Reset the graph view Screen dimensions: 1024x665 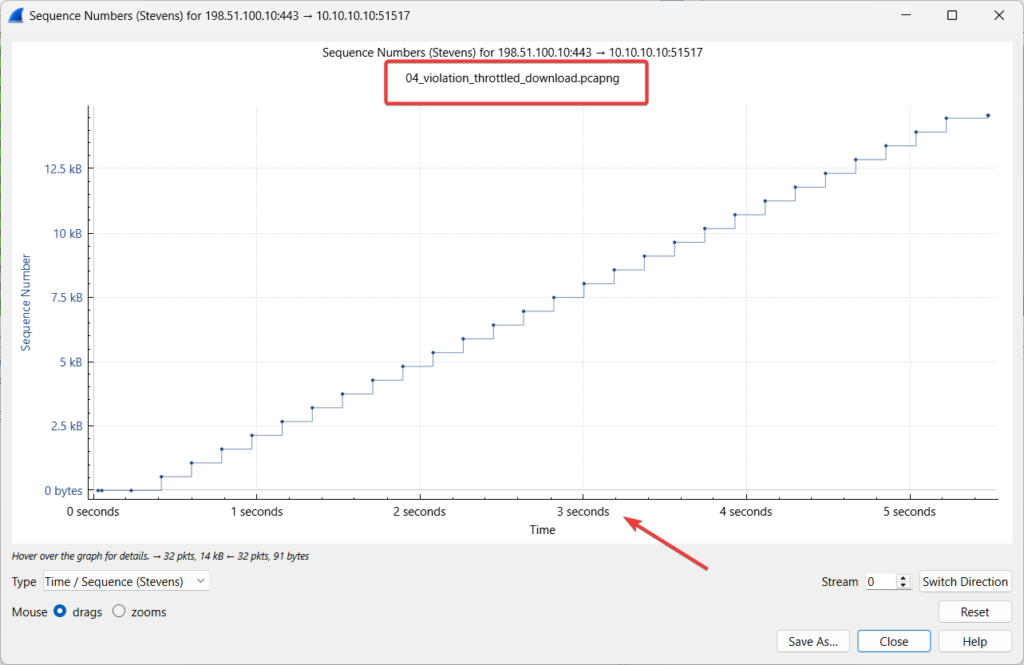[974, 611]
